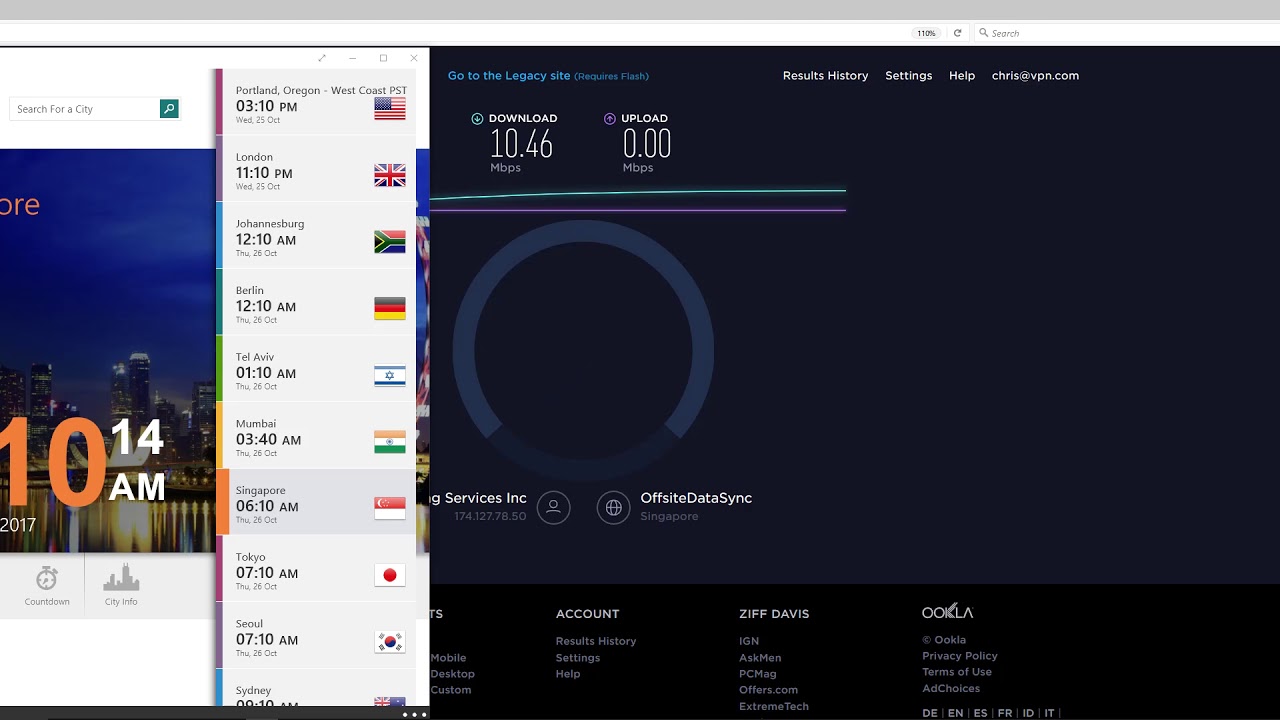The height and width of the screenshot is (720, 1280).
Task: Click the United States flag icon
Action: pyautogui.click(x=390, y=108)
